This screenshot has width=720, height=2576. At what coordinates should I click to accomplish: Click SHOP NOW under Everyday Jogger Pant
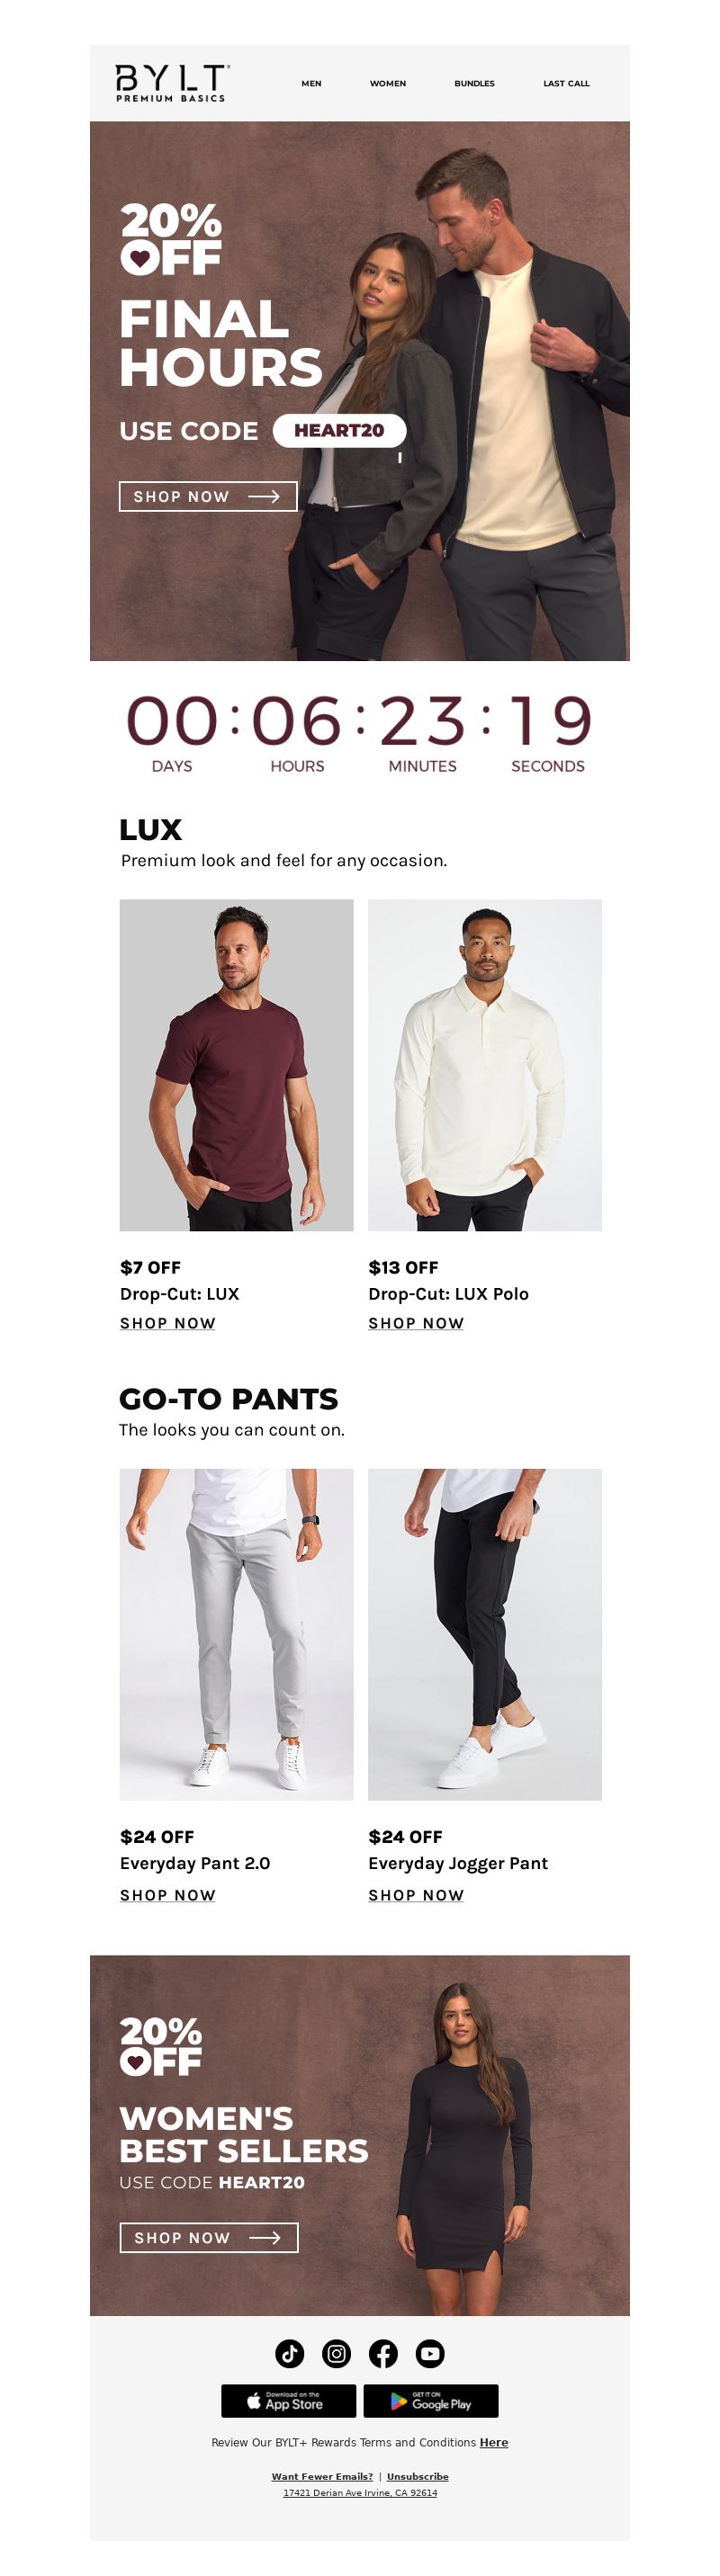416,1895
